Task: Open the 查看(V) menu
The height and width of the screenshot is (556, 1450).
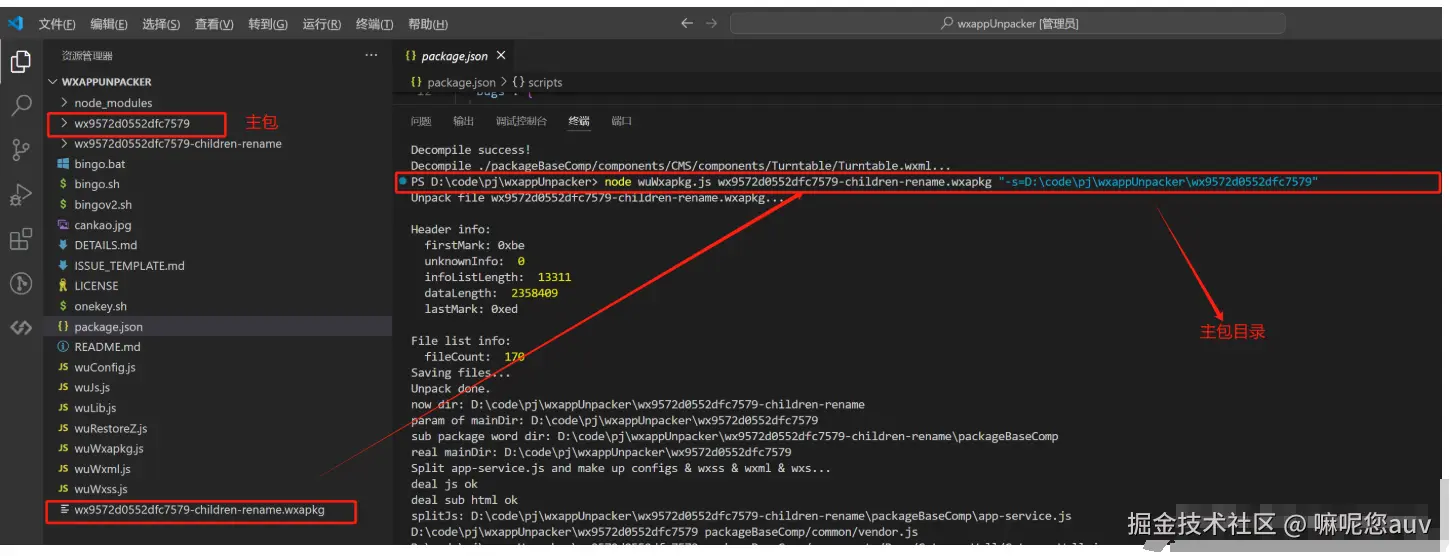Action: [214, 24]
